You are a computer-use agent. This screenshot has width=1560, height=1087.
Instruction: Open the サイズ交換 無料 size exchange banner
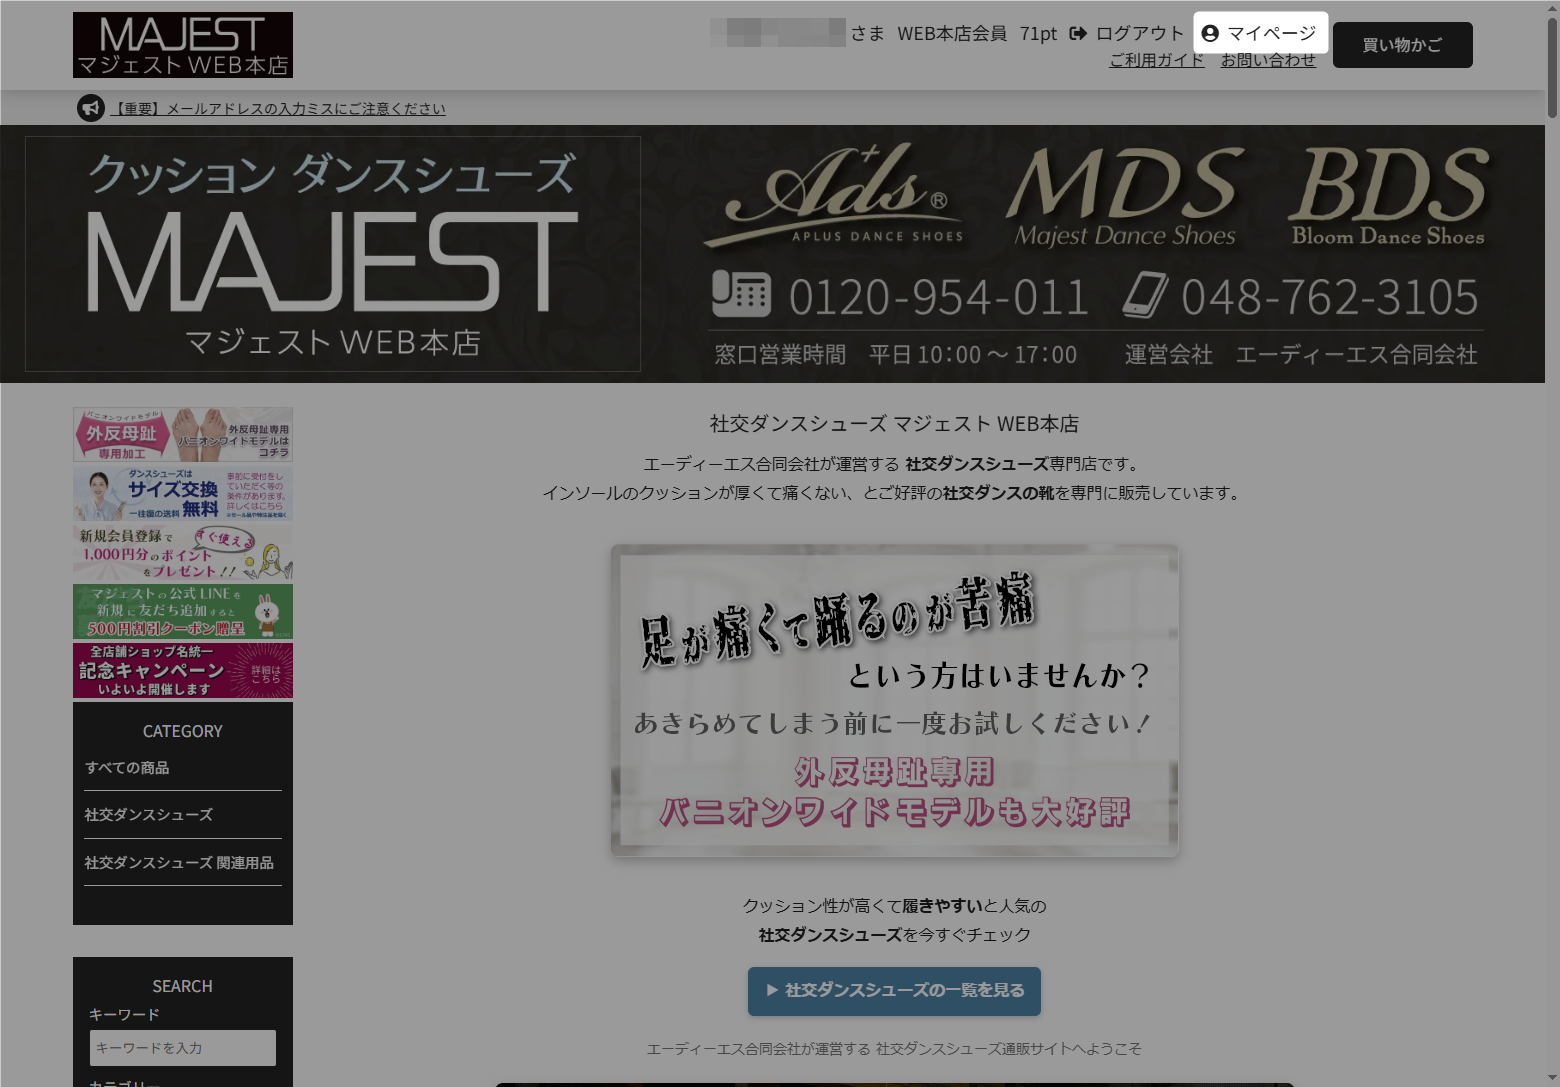183,494
